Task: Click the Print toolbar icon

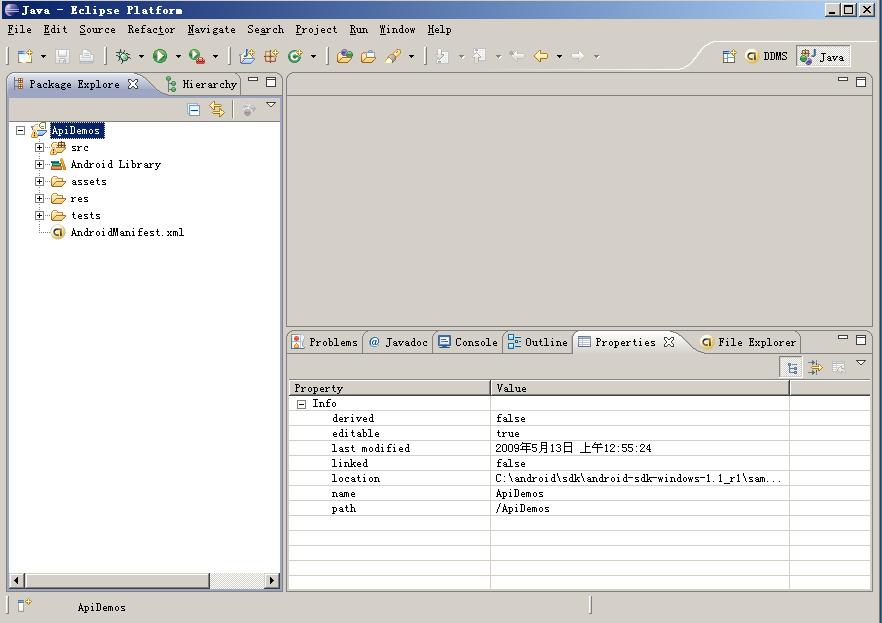Action: pos(86,56)
